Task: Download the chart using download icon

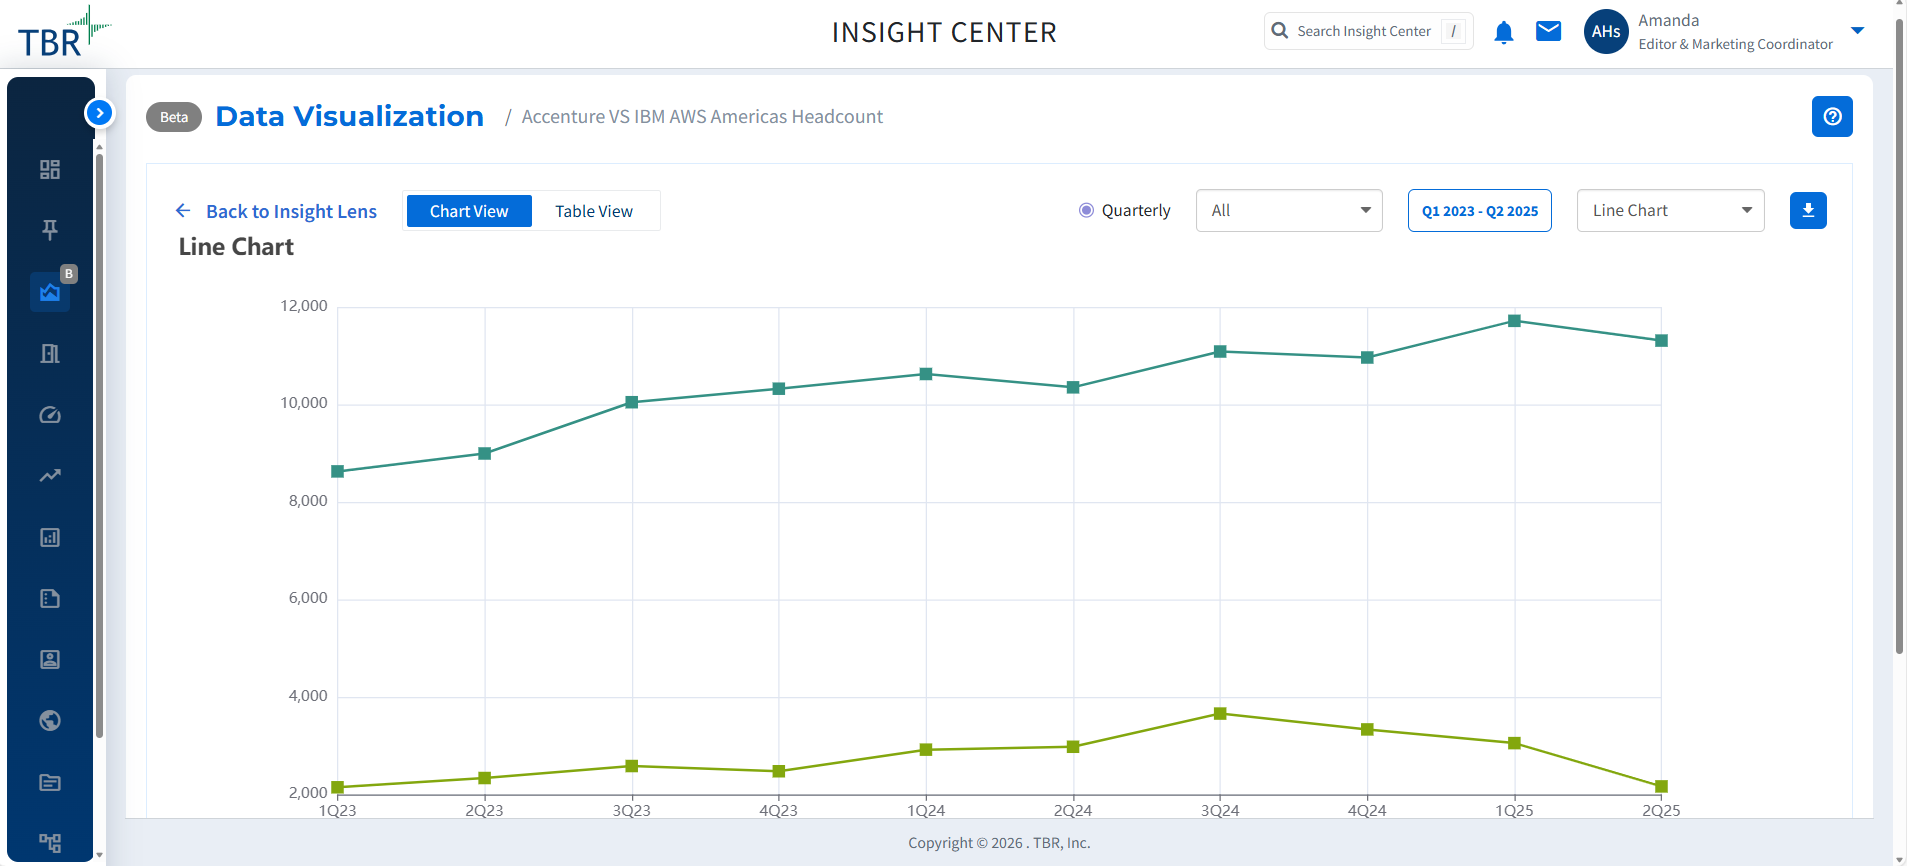Action: click(x=1808, y=211)
